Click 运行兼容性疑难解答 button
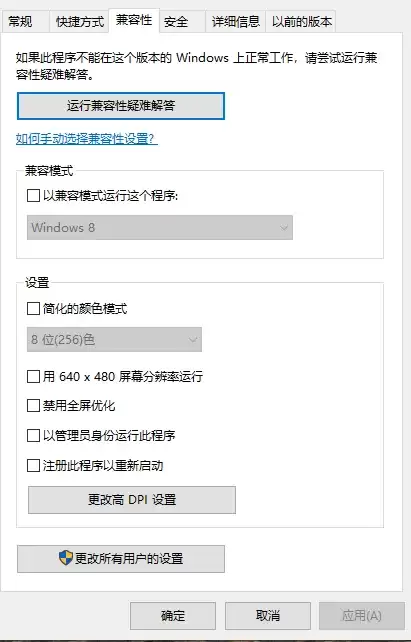 pyautogui.click(x=121, y=106)
